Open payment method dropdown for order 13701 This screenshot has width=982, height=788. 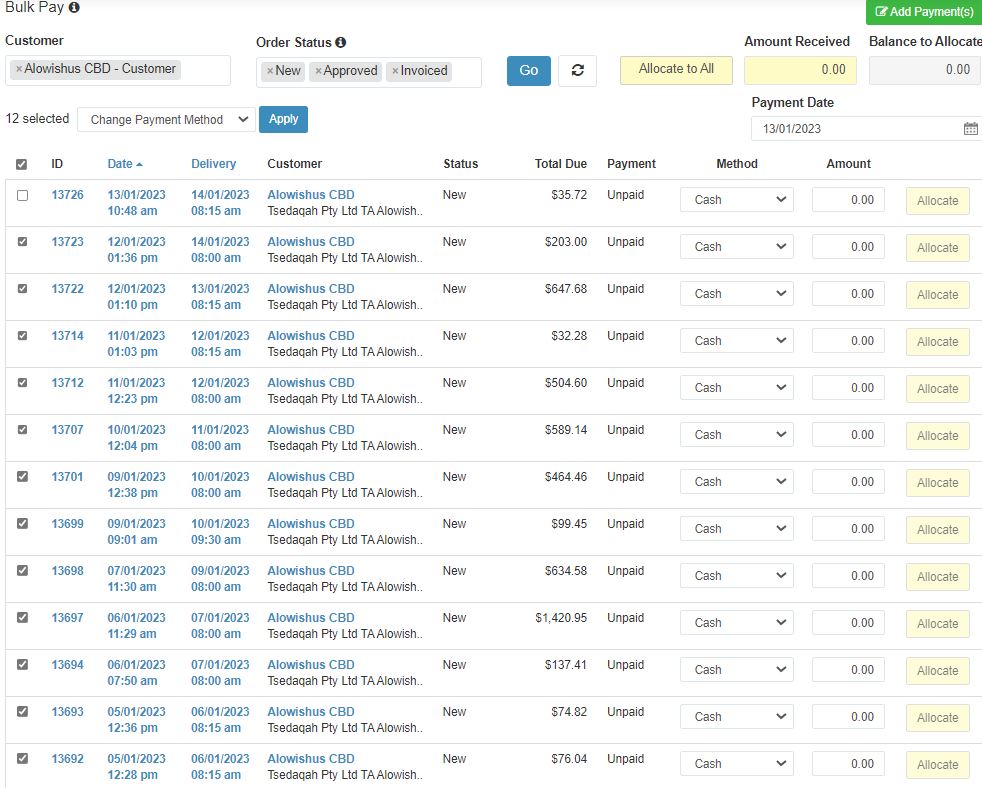click(x=736, y=482)
